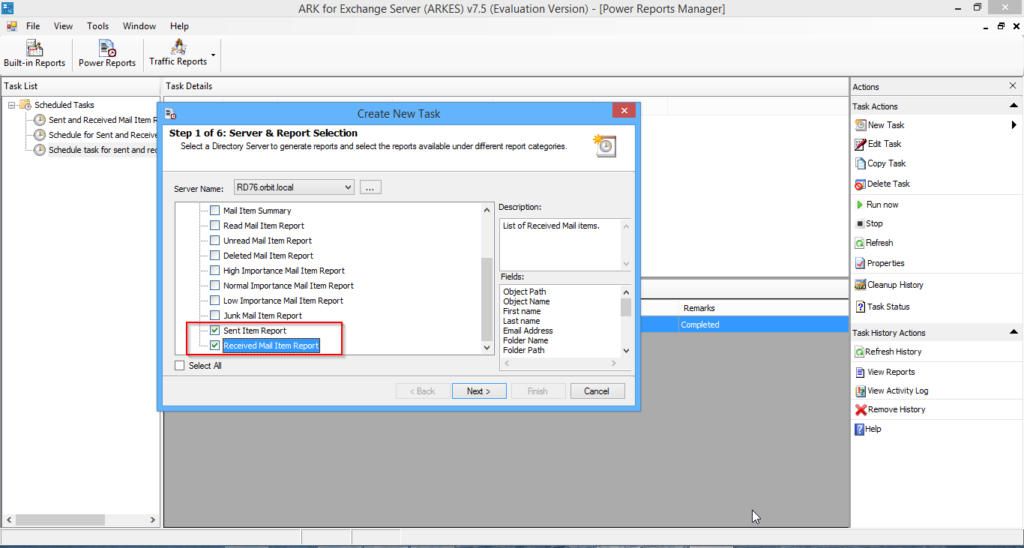This screenshot has width=1024, height=548.
Task: Open Window menu
Action: pos(140,26)
